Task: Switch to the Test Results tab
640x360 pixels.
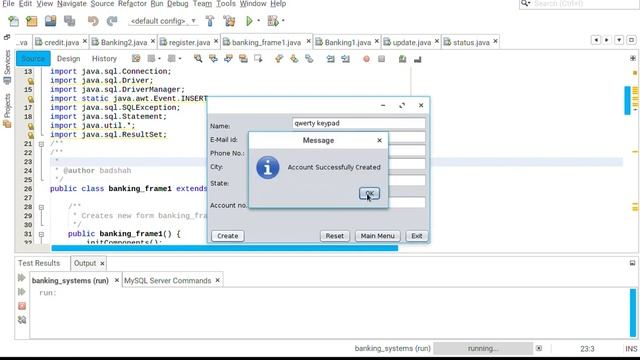Action: point(39,263)
